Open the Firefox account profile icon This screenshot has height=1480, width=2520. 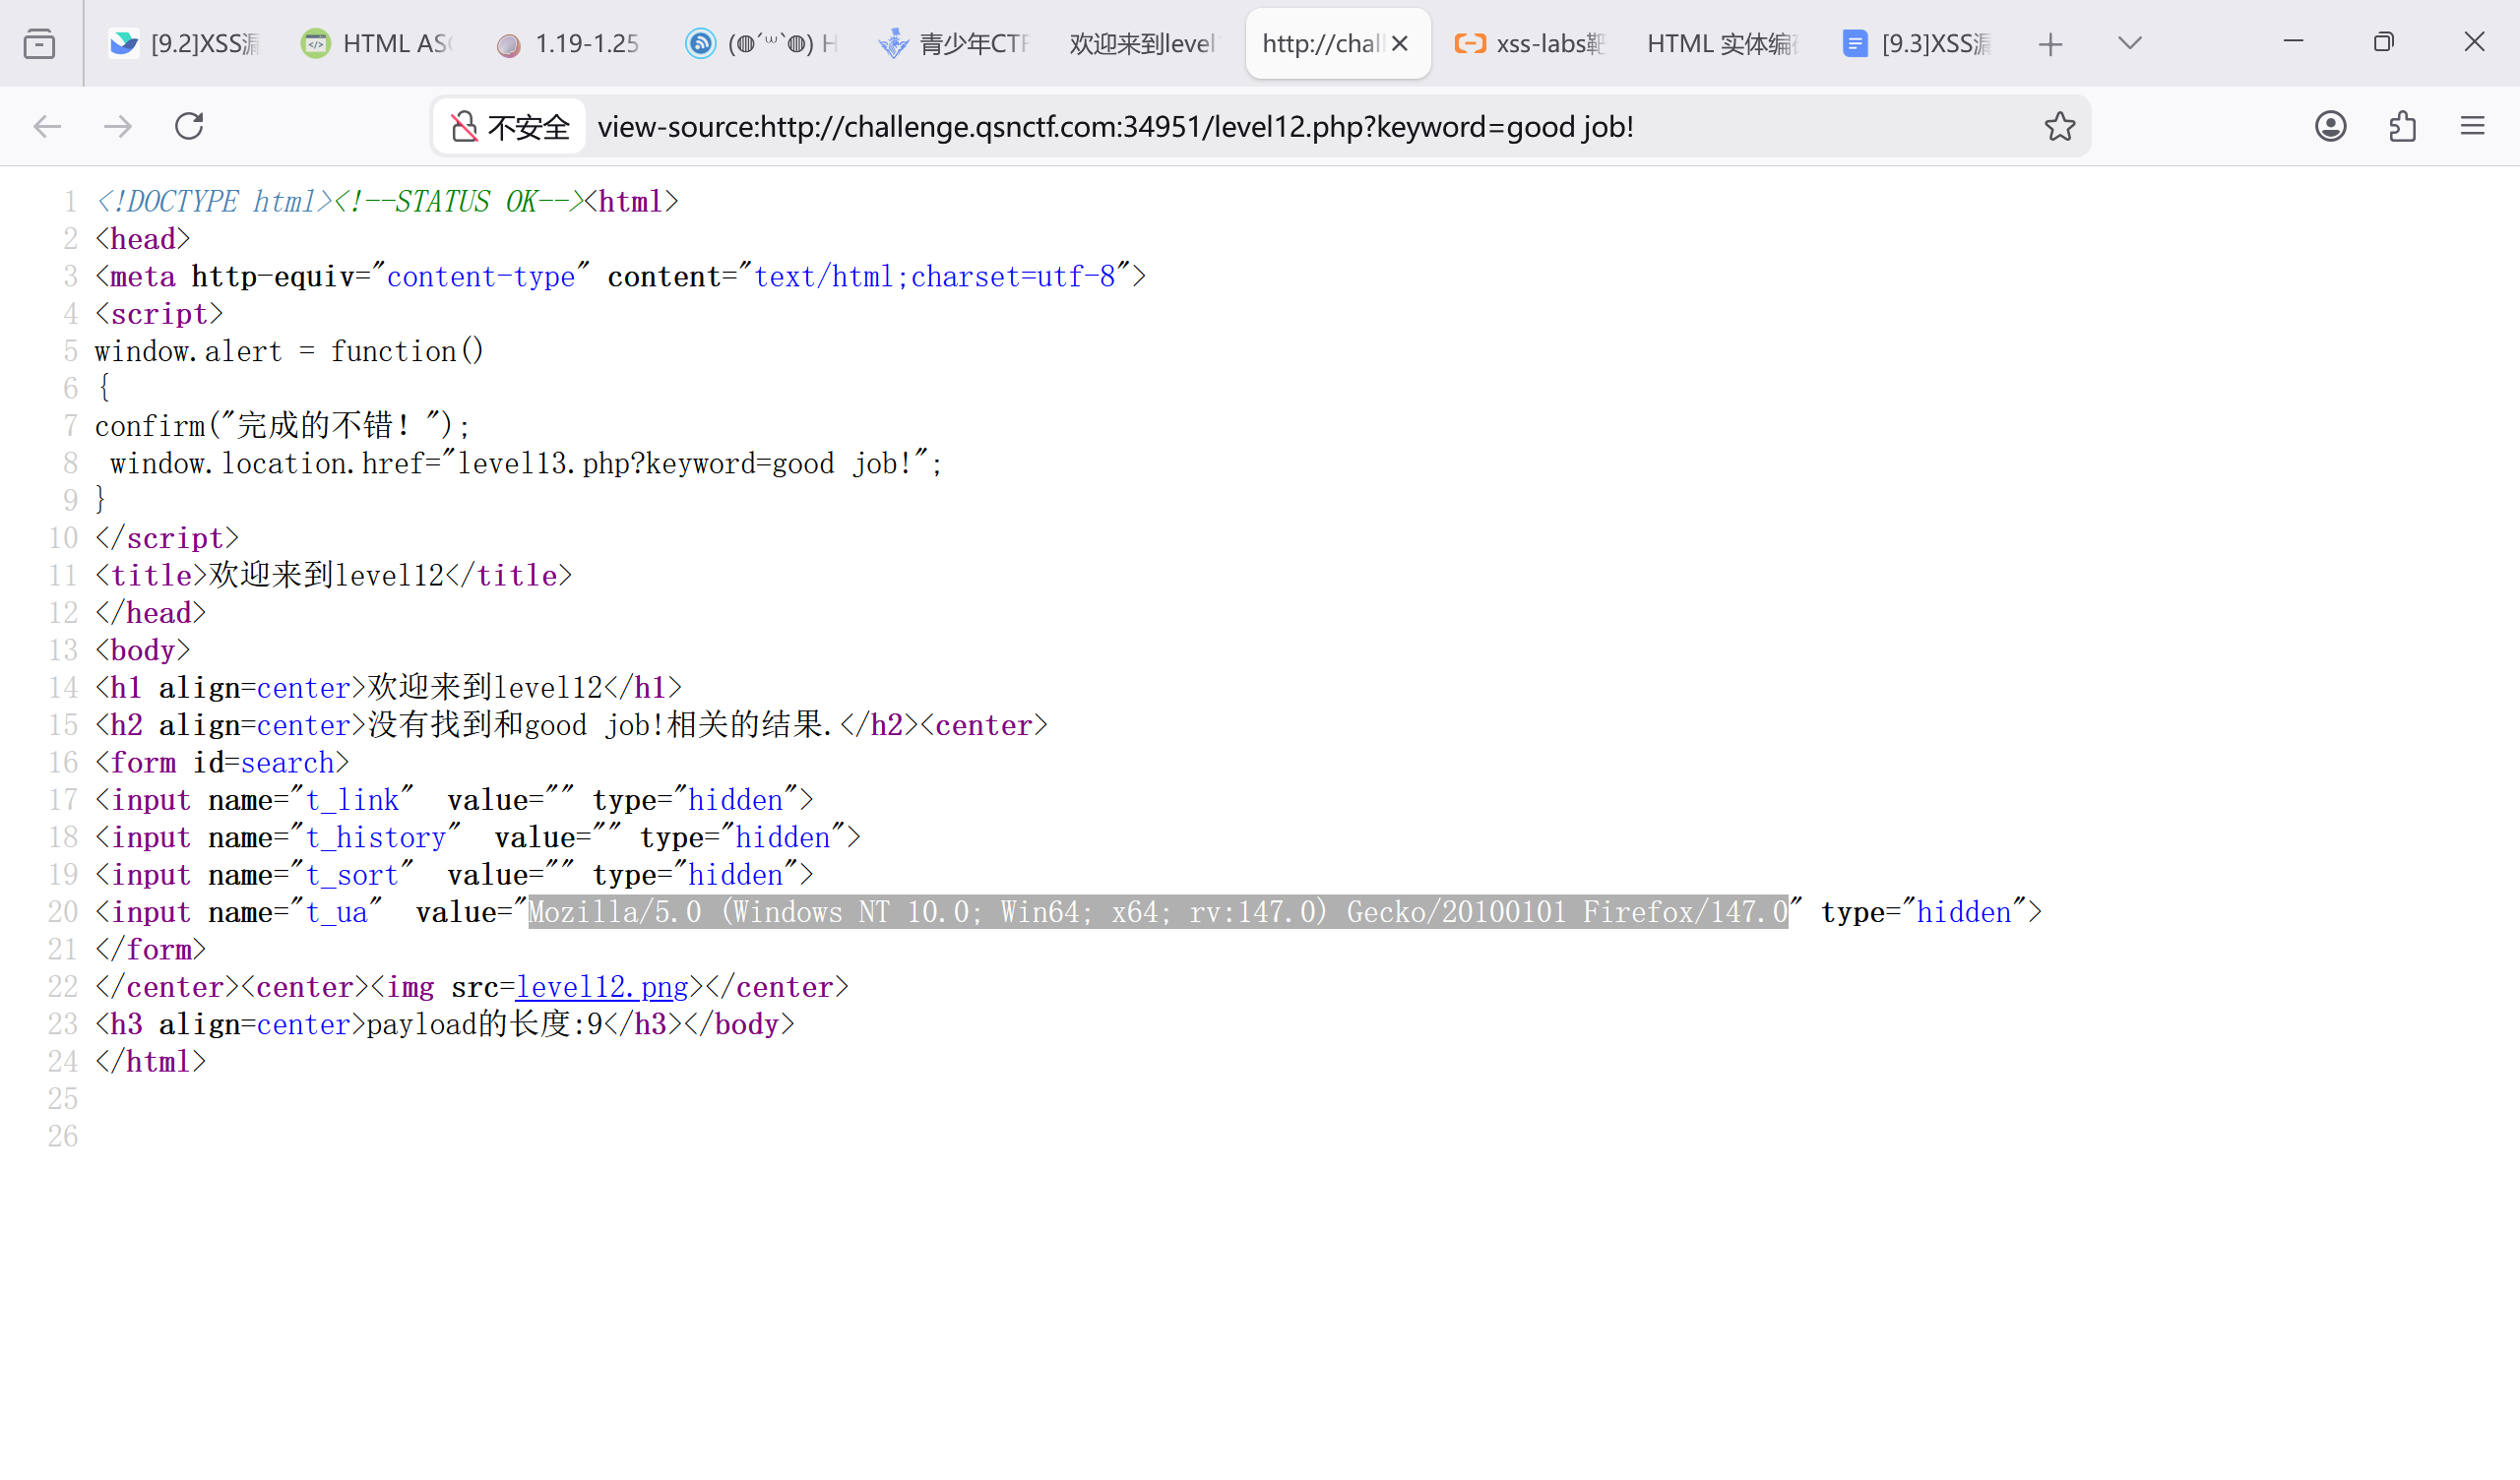(2330, 126)
